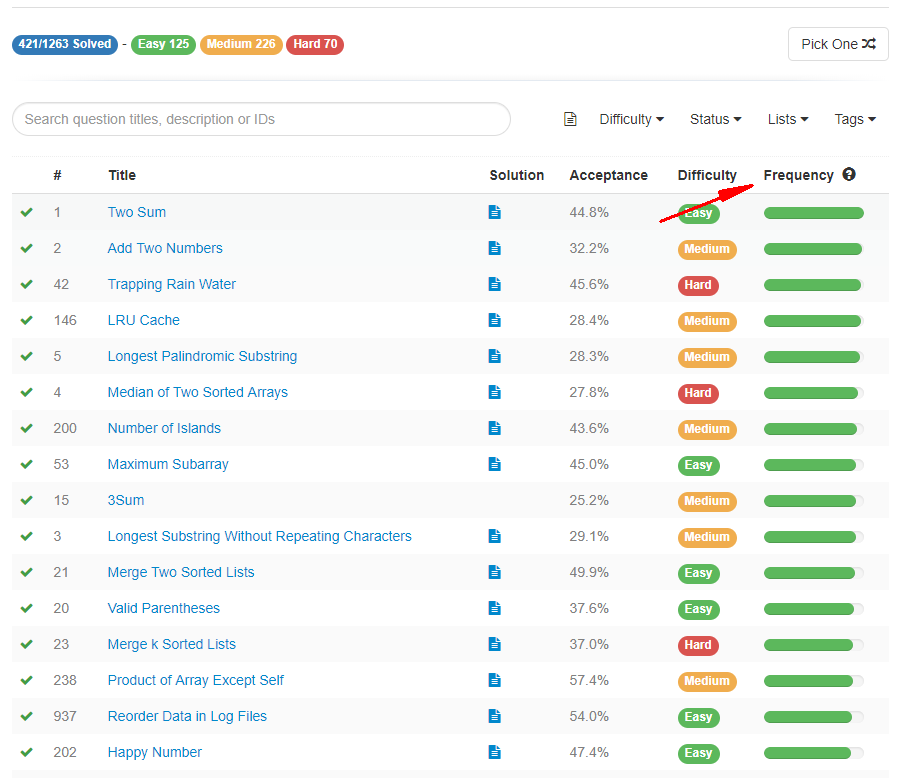Open solution icon for Valid Parentheses
Viewport: 901px width, 778px height.
[x=495, y=608]
